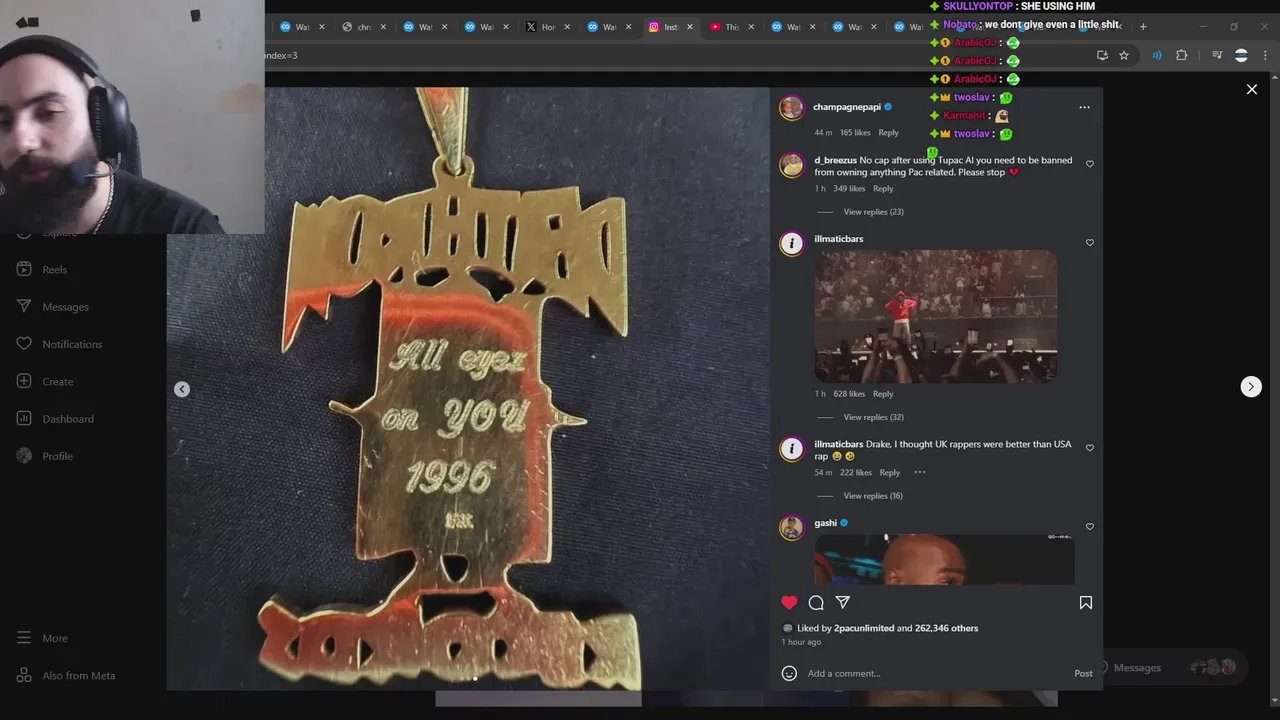This screenshot has height=720, width=1280.
Task: Open the comment bubble icon under the post
Action: [x=816, y=602]
